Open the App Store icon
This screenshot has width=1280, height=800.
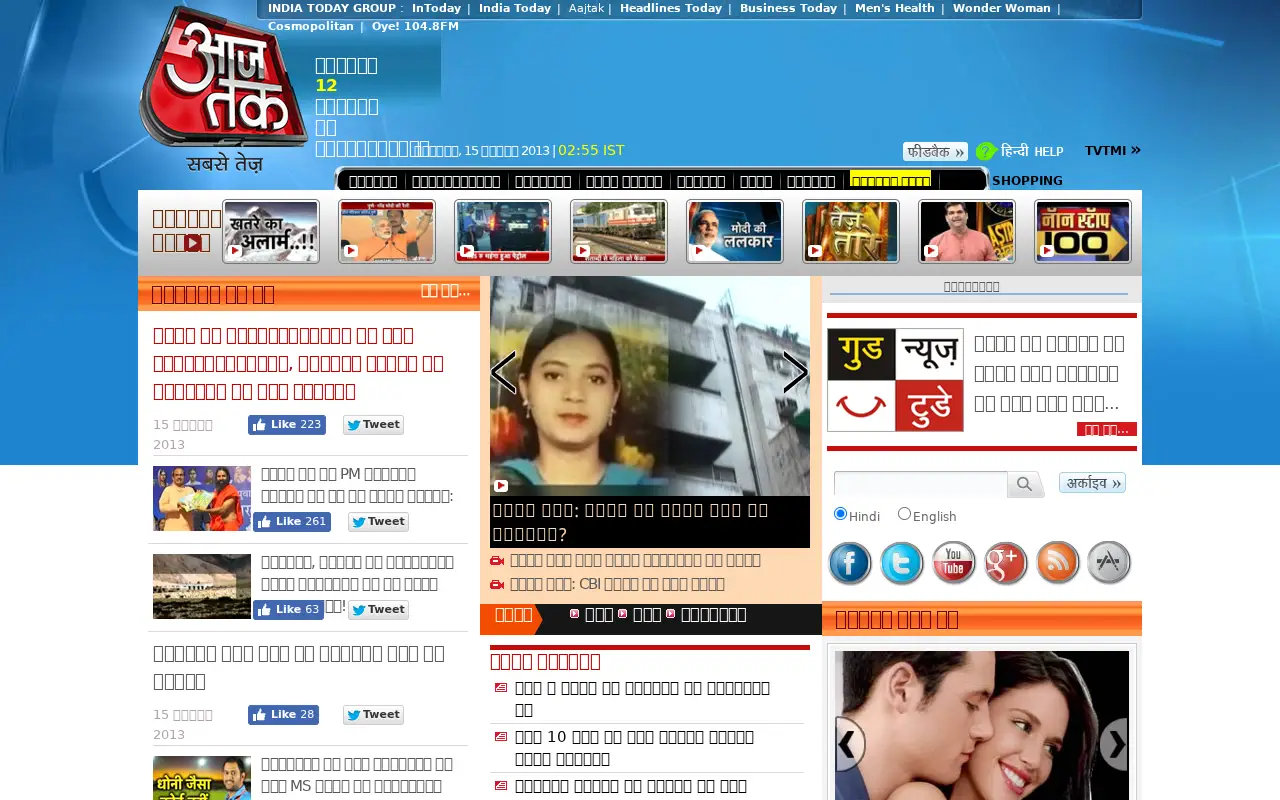pyautogui.click(x=1109, y=563)
